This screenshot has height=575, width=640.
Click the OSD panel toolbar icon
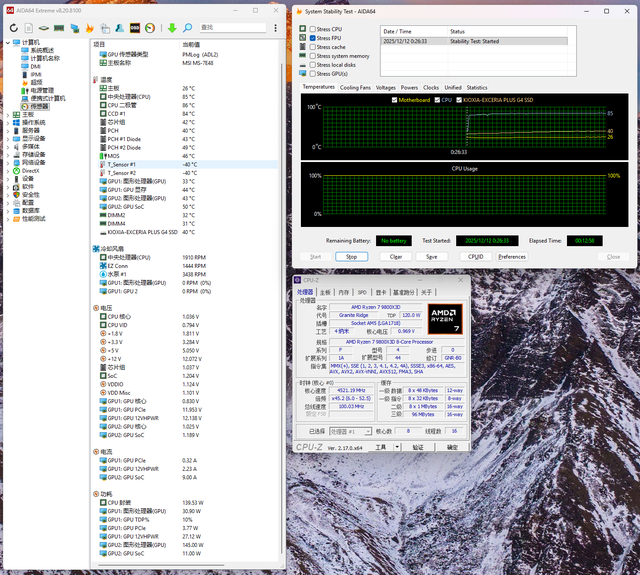[134, 27]
